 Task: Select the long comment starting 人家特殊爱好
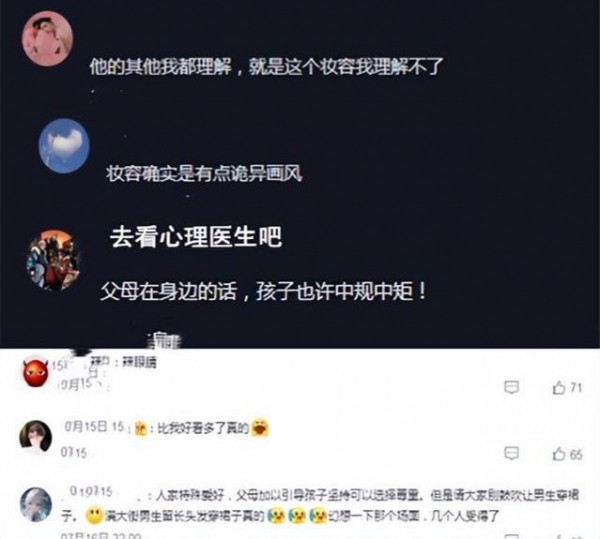(x=321, y=506)
